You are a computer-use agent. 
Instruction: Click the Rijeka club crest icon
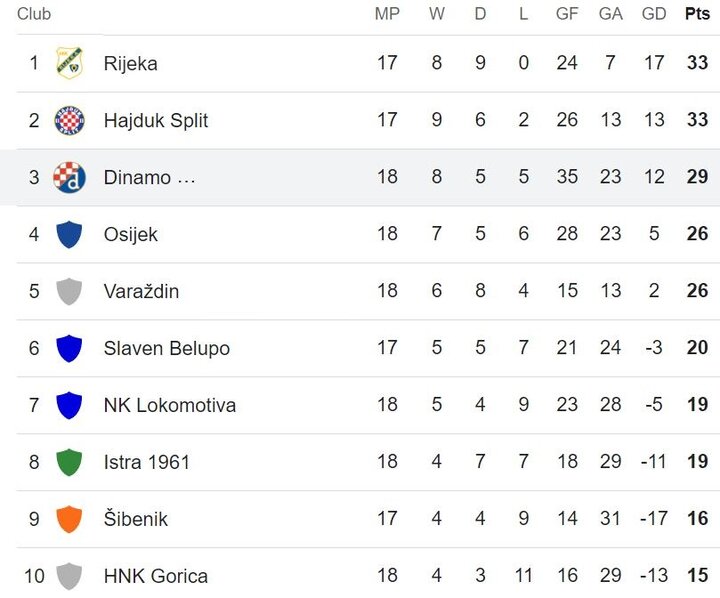[69, 63]
